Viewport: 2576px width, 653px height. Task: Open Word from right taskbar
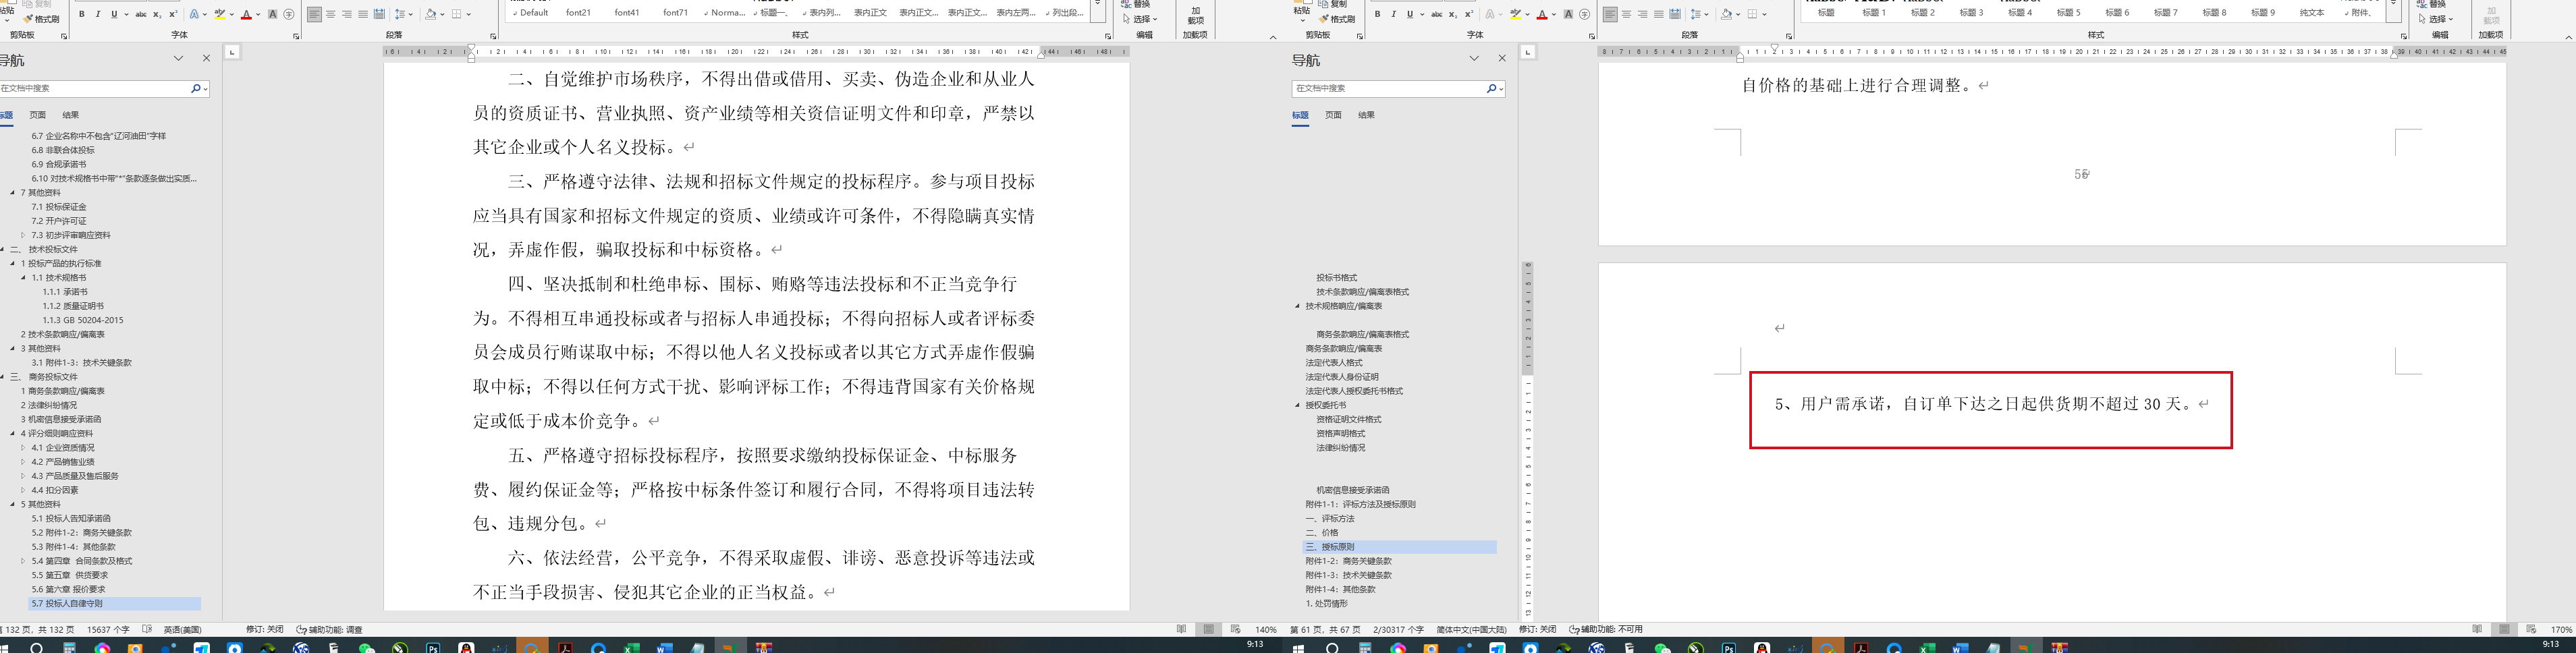pyautogui.click(x=1960, y=647)
